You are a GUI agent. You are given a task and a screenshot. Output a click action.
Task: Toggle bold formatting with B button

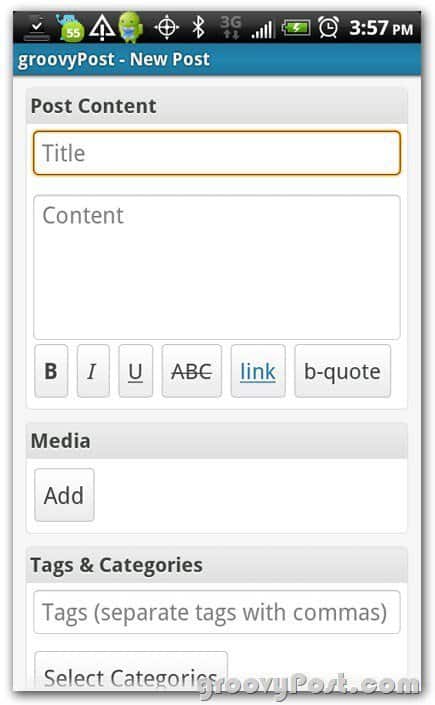pyautogui.click(x=51, y=371)
